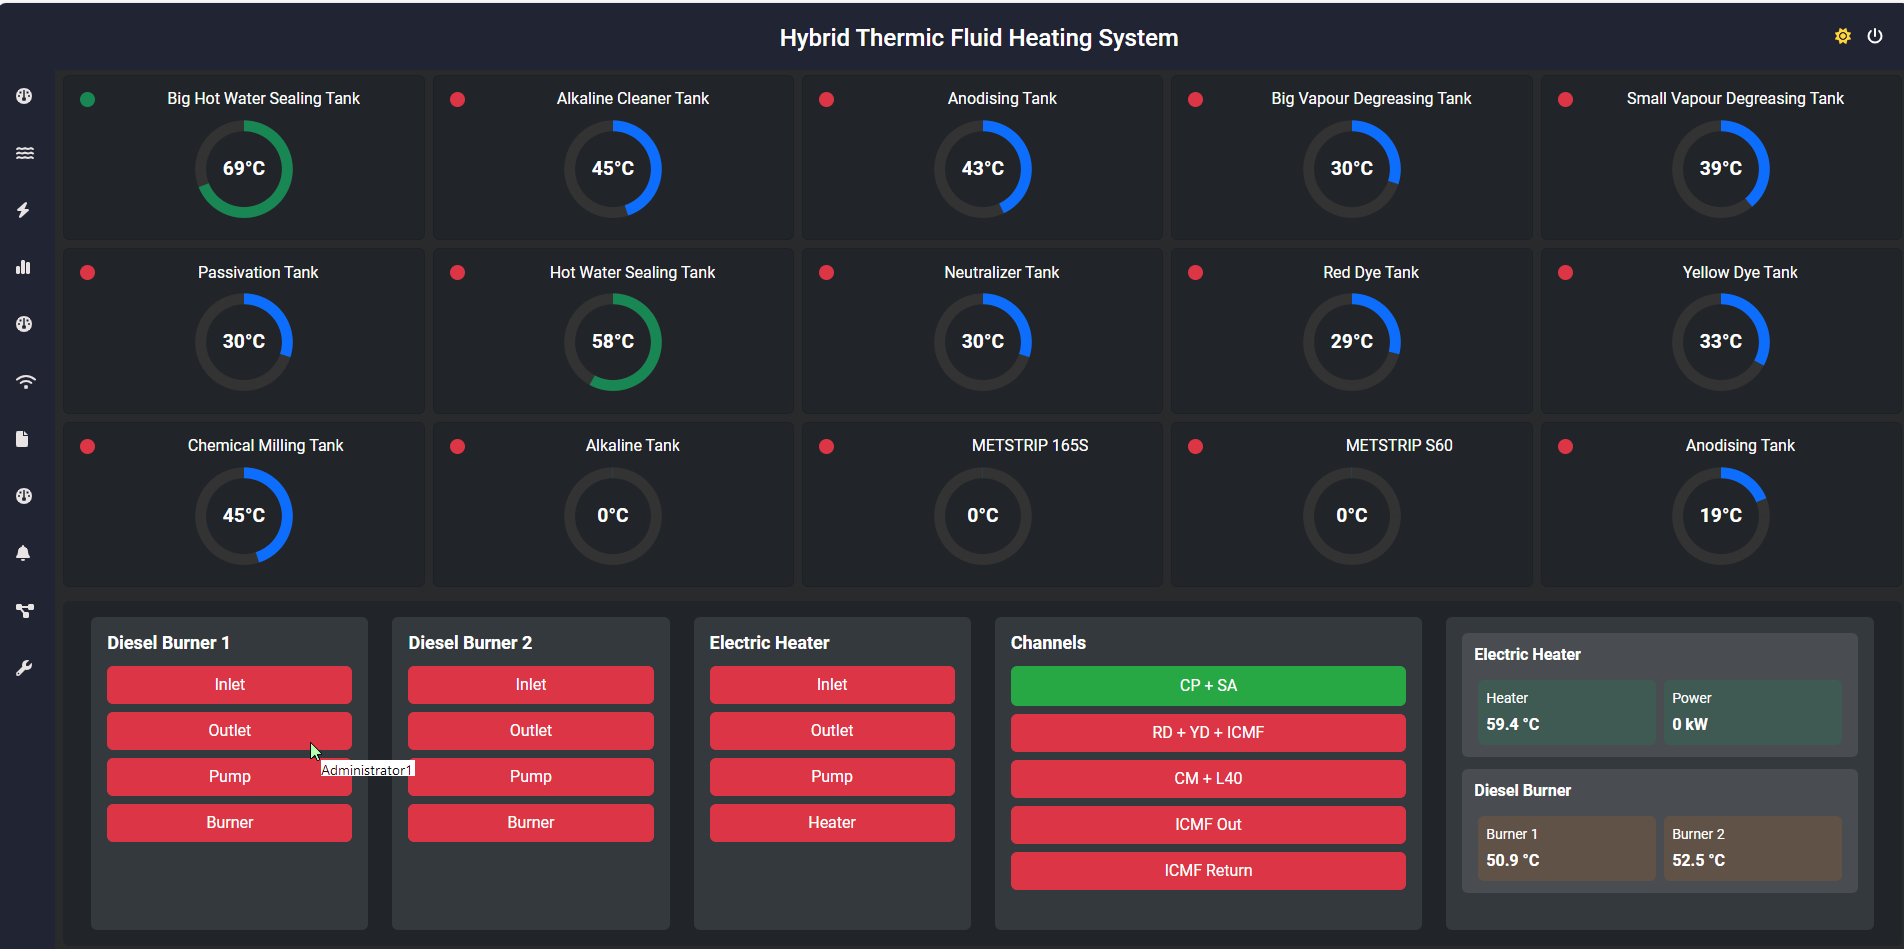This screenshot has width=1904, height=949.
Task: Toggle the CP + SA channel off
Action: 1207,686
